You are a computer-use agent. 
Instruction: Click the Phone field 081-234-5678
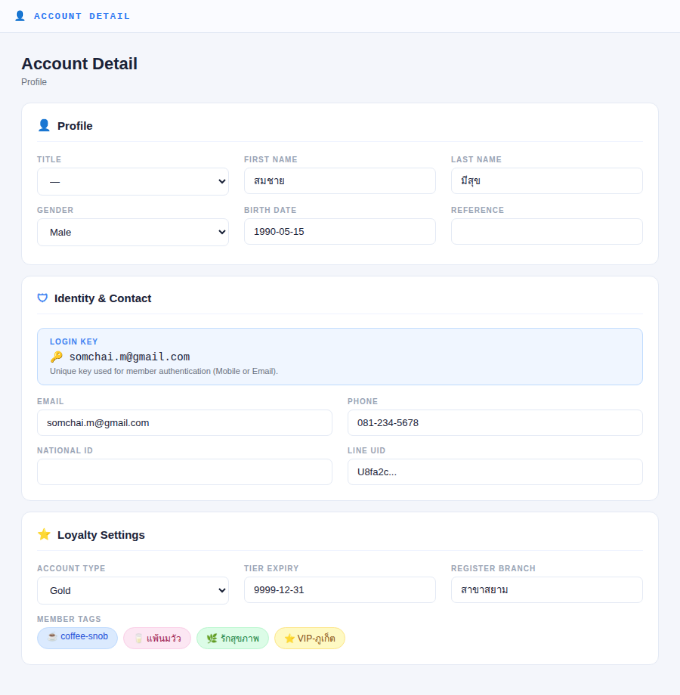pos(495,422)
